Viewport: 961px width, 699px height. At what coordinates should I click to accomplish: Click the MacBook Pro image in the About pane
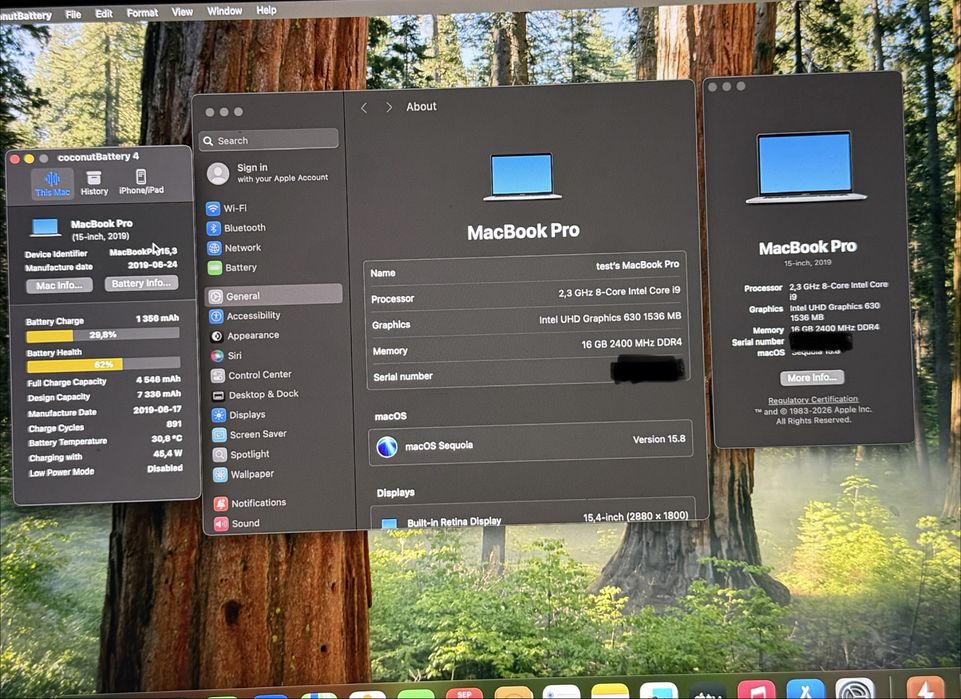[523, 177]
